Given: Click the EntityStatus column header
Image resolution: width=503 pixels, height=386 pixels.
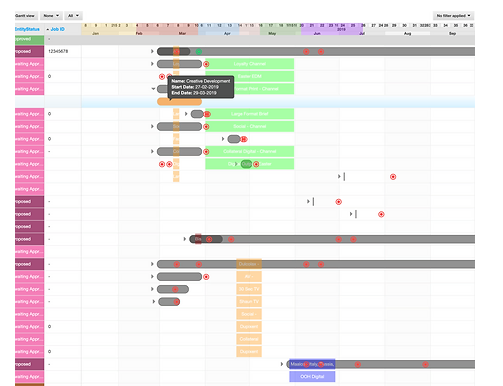Looking at the screenshot, I should pyautogui.click(x=27, y=29).
